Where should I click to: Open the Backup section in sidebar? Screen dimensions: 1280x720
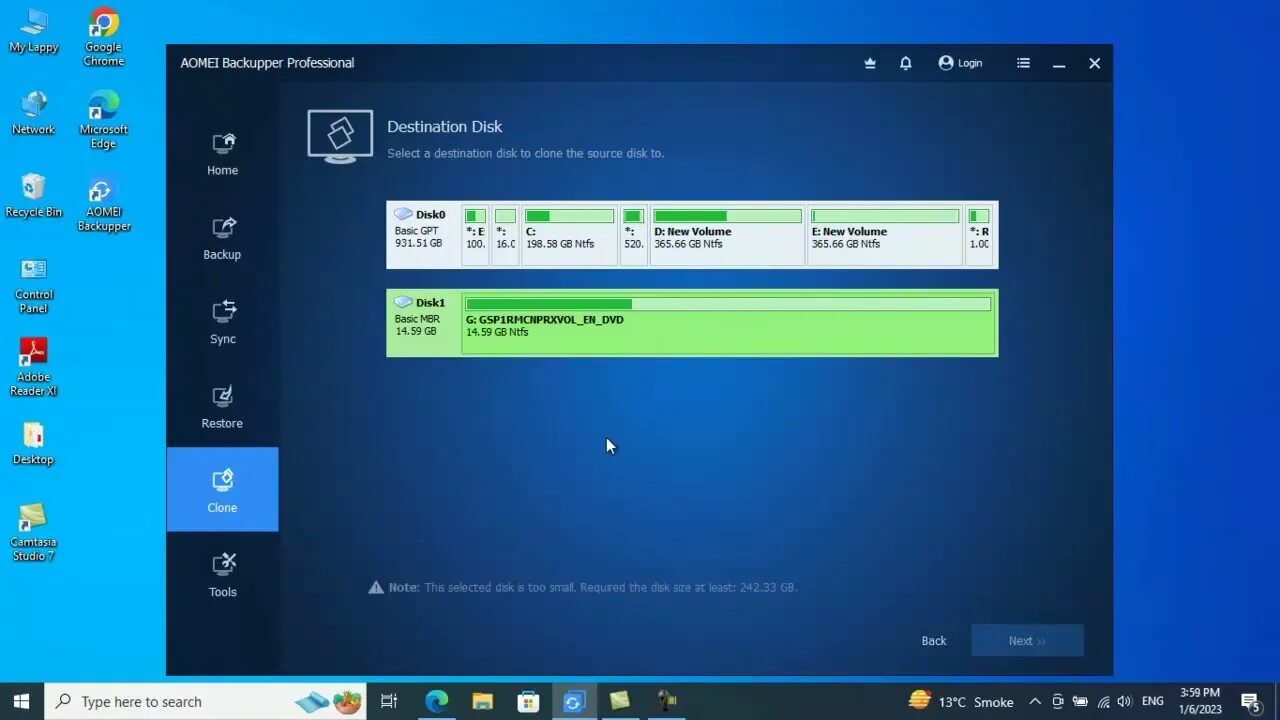(x=222, y=238)
